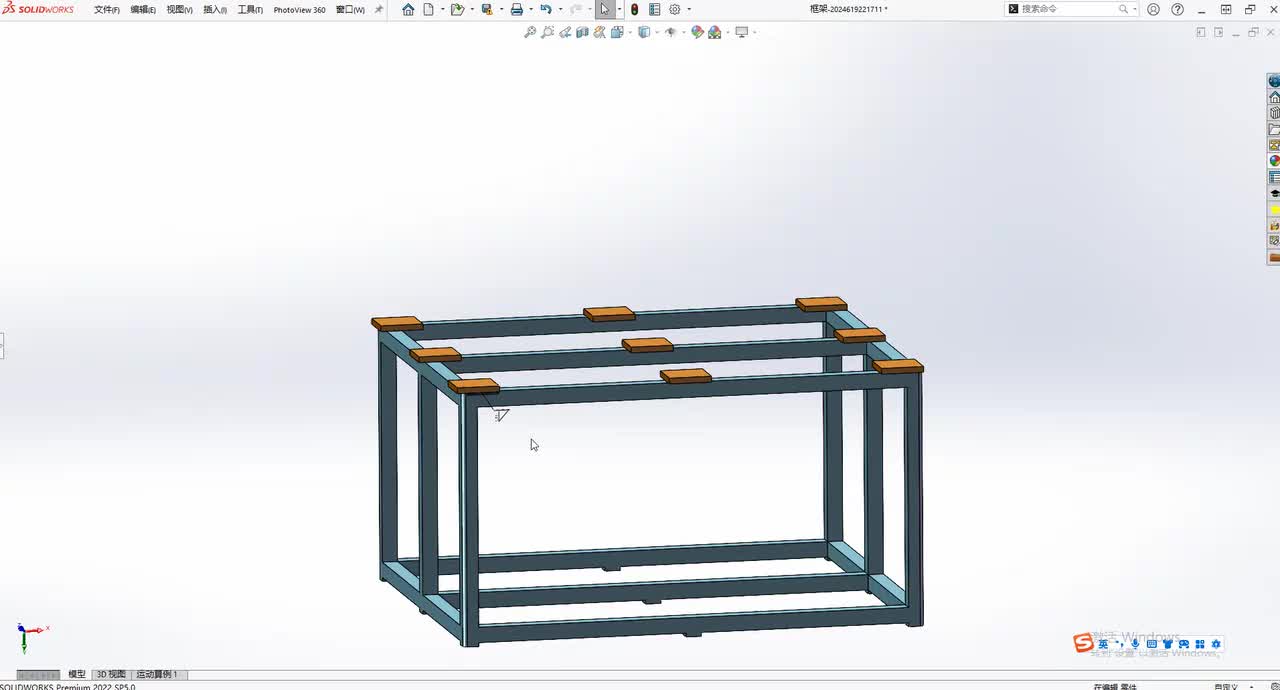Click the collapse left panel viewport button
Image resolution: width=1280 pixels, height=690 pixels.
pyautogui.click(x=1201, y=32)
